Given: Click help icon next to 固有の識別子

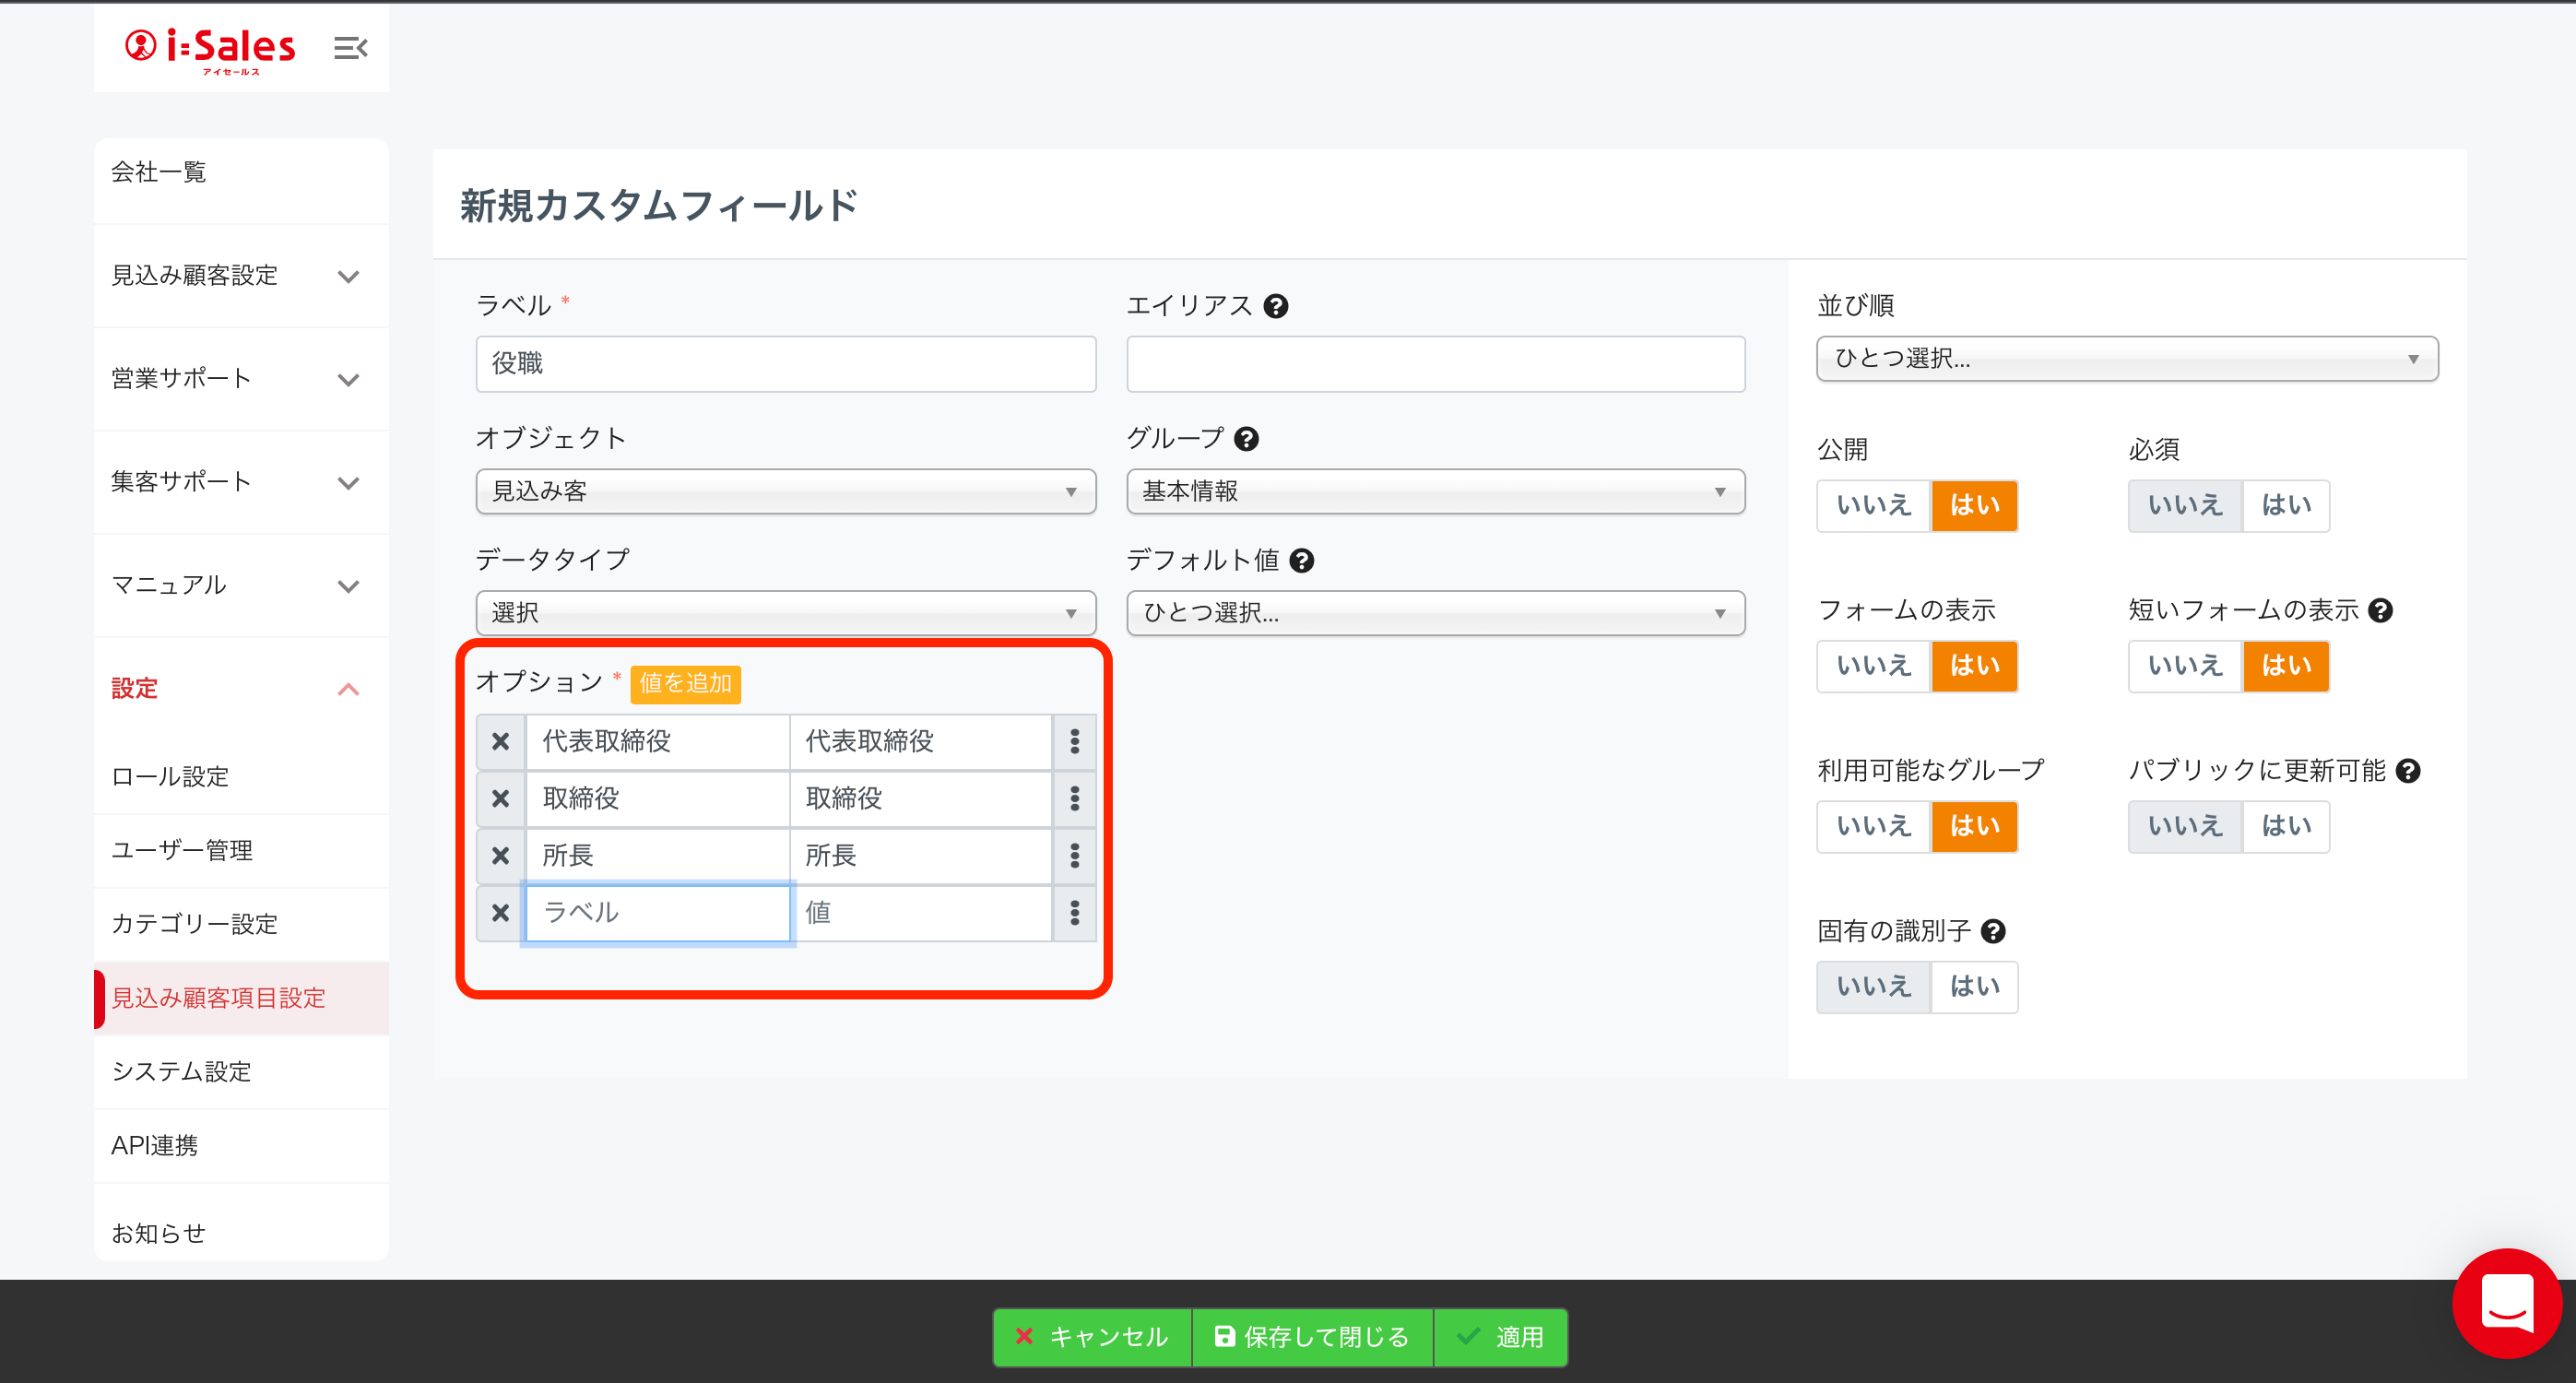Looking at the screenshot, I should (x=1993, y=931).
